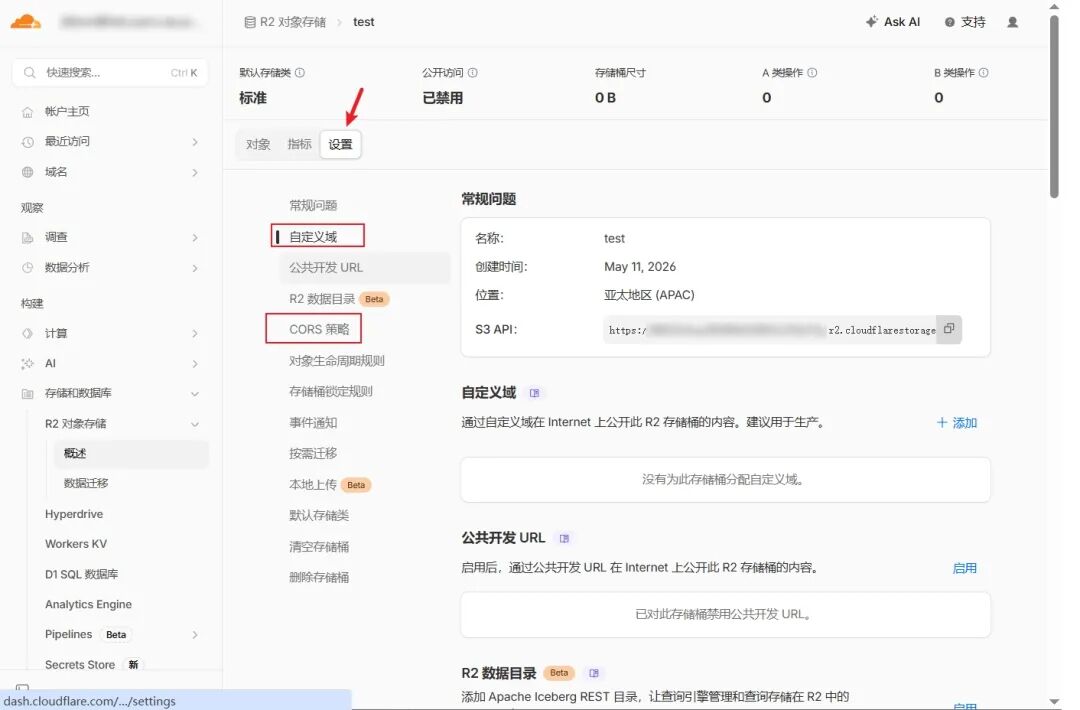Click 启用 for 公共开发 URL

tap(964, 568)
